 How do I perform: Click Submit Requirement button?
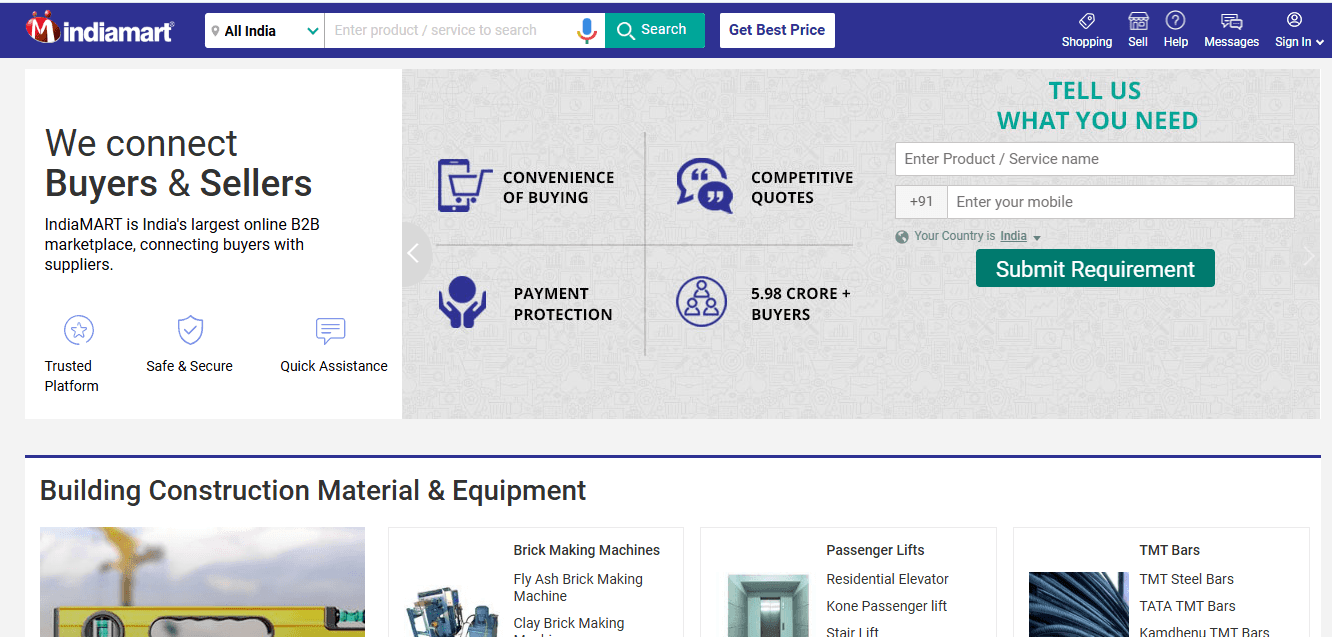pyautogui.click(x=1095, y=269)
